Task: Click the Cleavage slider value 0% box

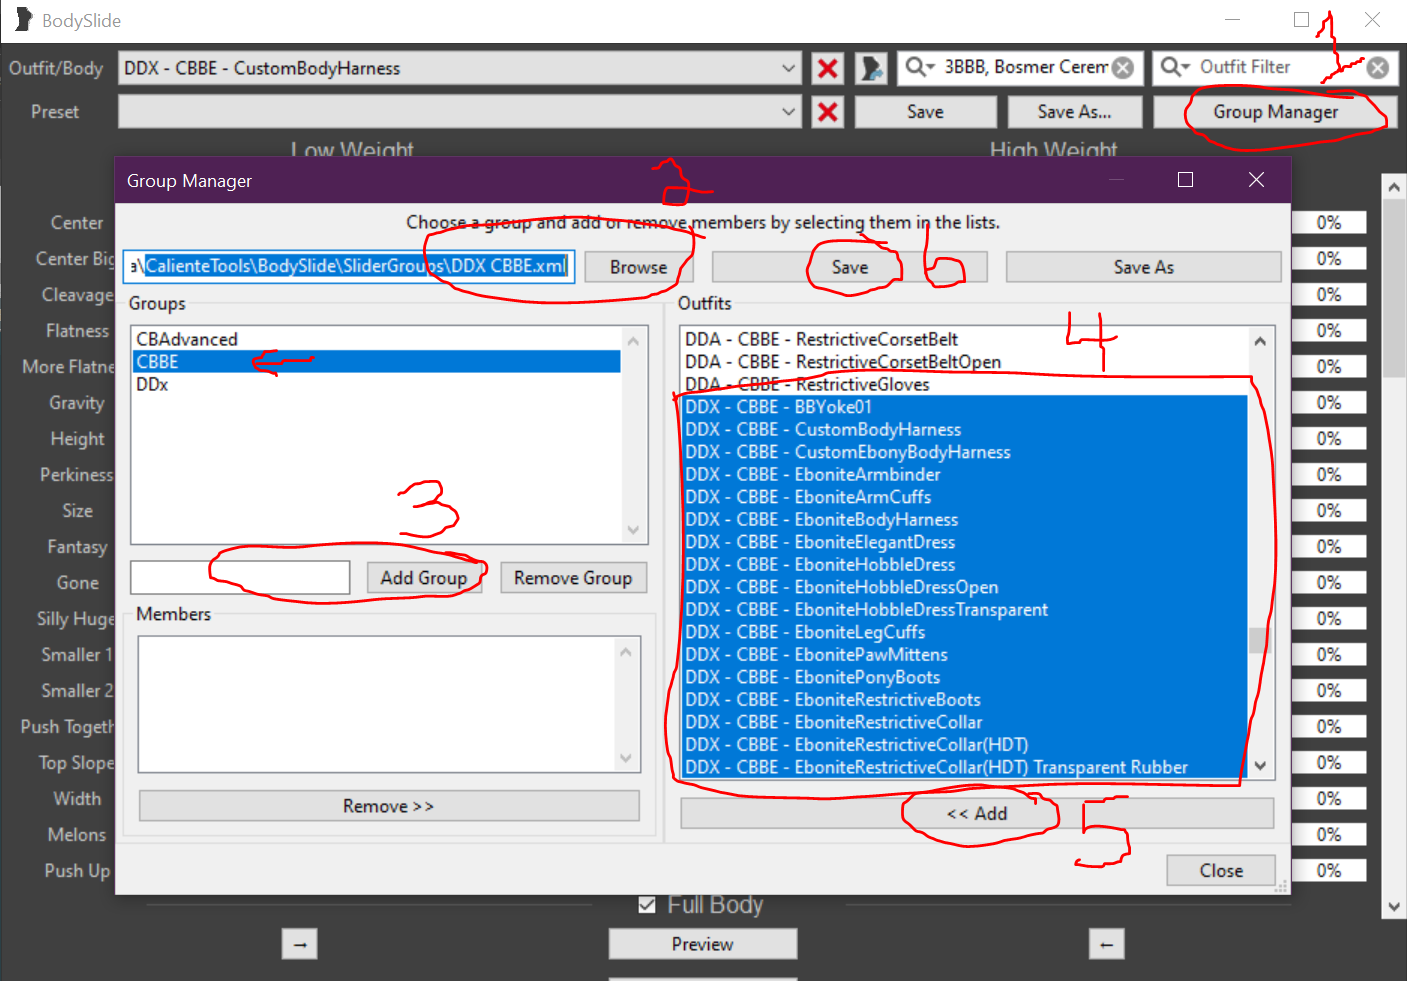Action: pos(1328,295)
